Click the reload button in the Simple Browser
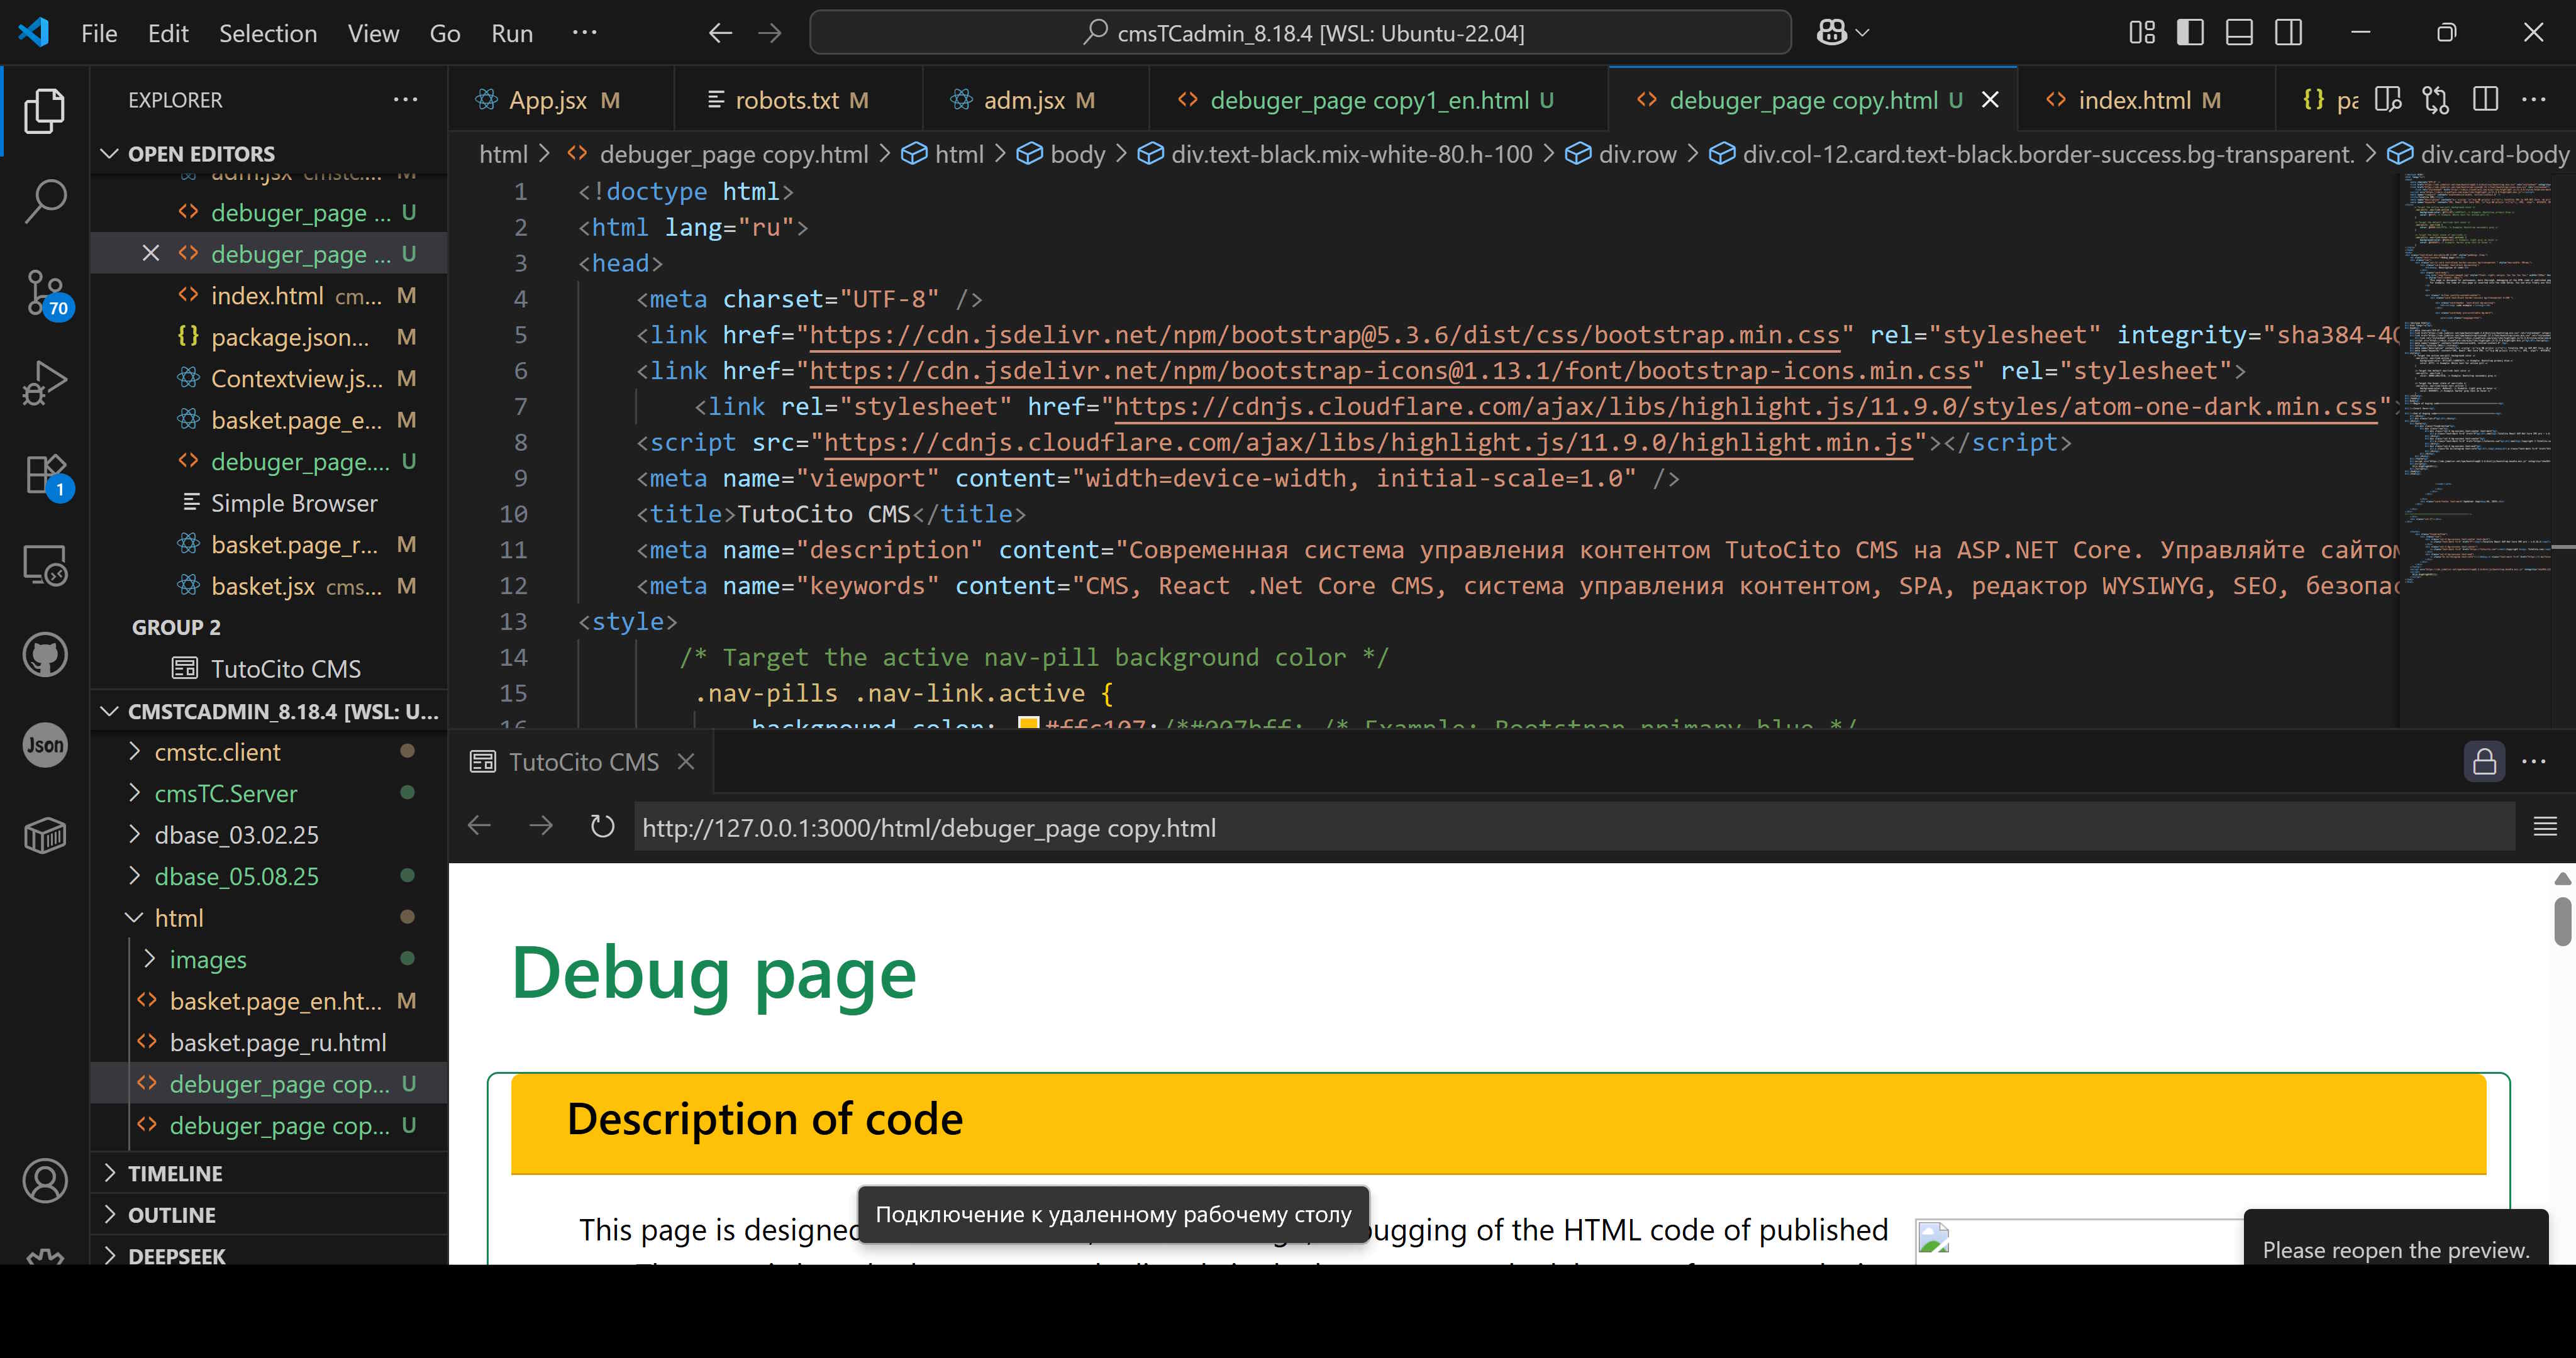 click(x=602, y=826)
